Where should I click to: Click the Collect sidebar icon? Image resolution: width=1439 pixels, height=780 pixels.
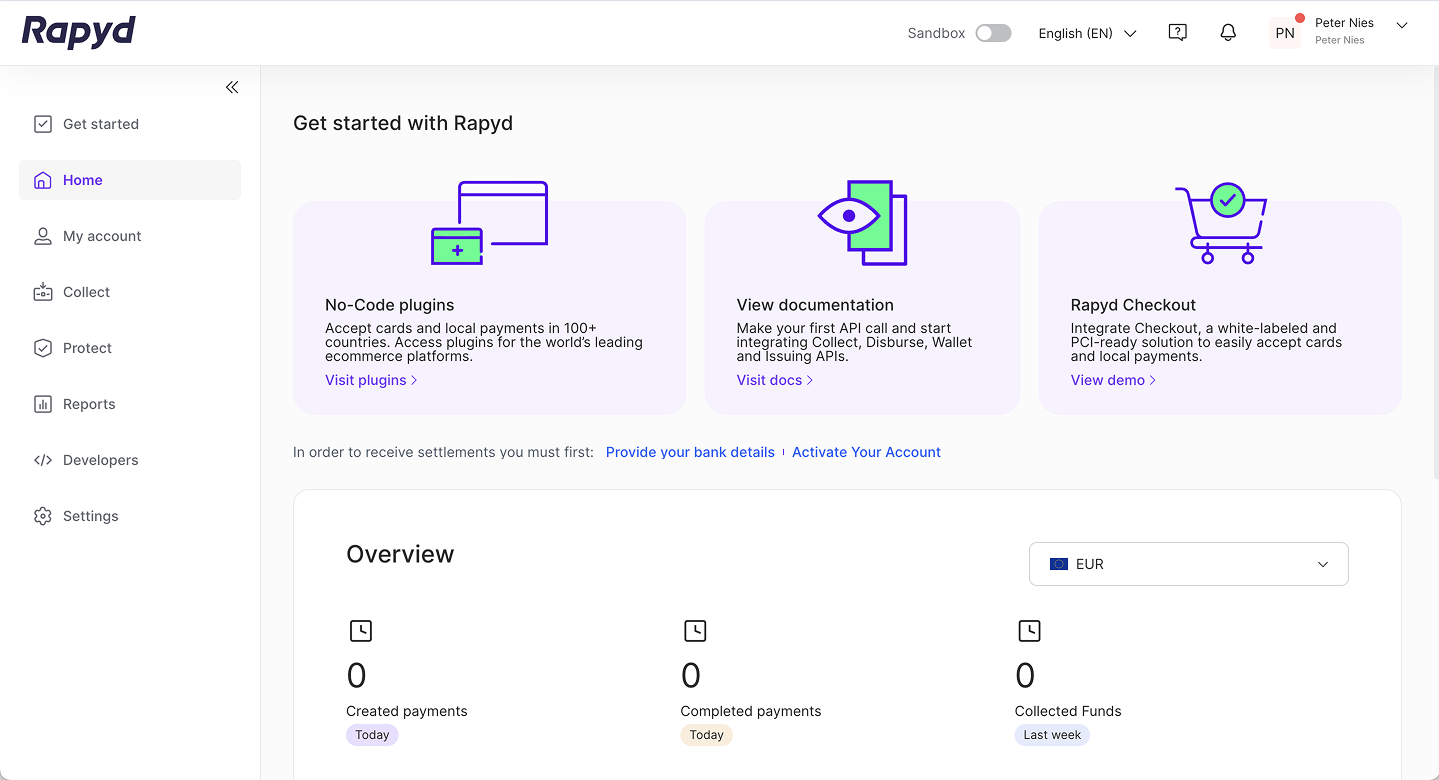[42, 292]
